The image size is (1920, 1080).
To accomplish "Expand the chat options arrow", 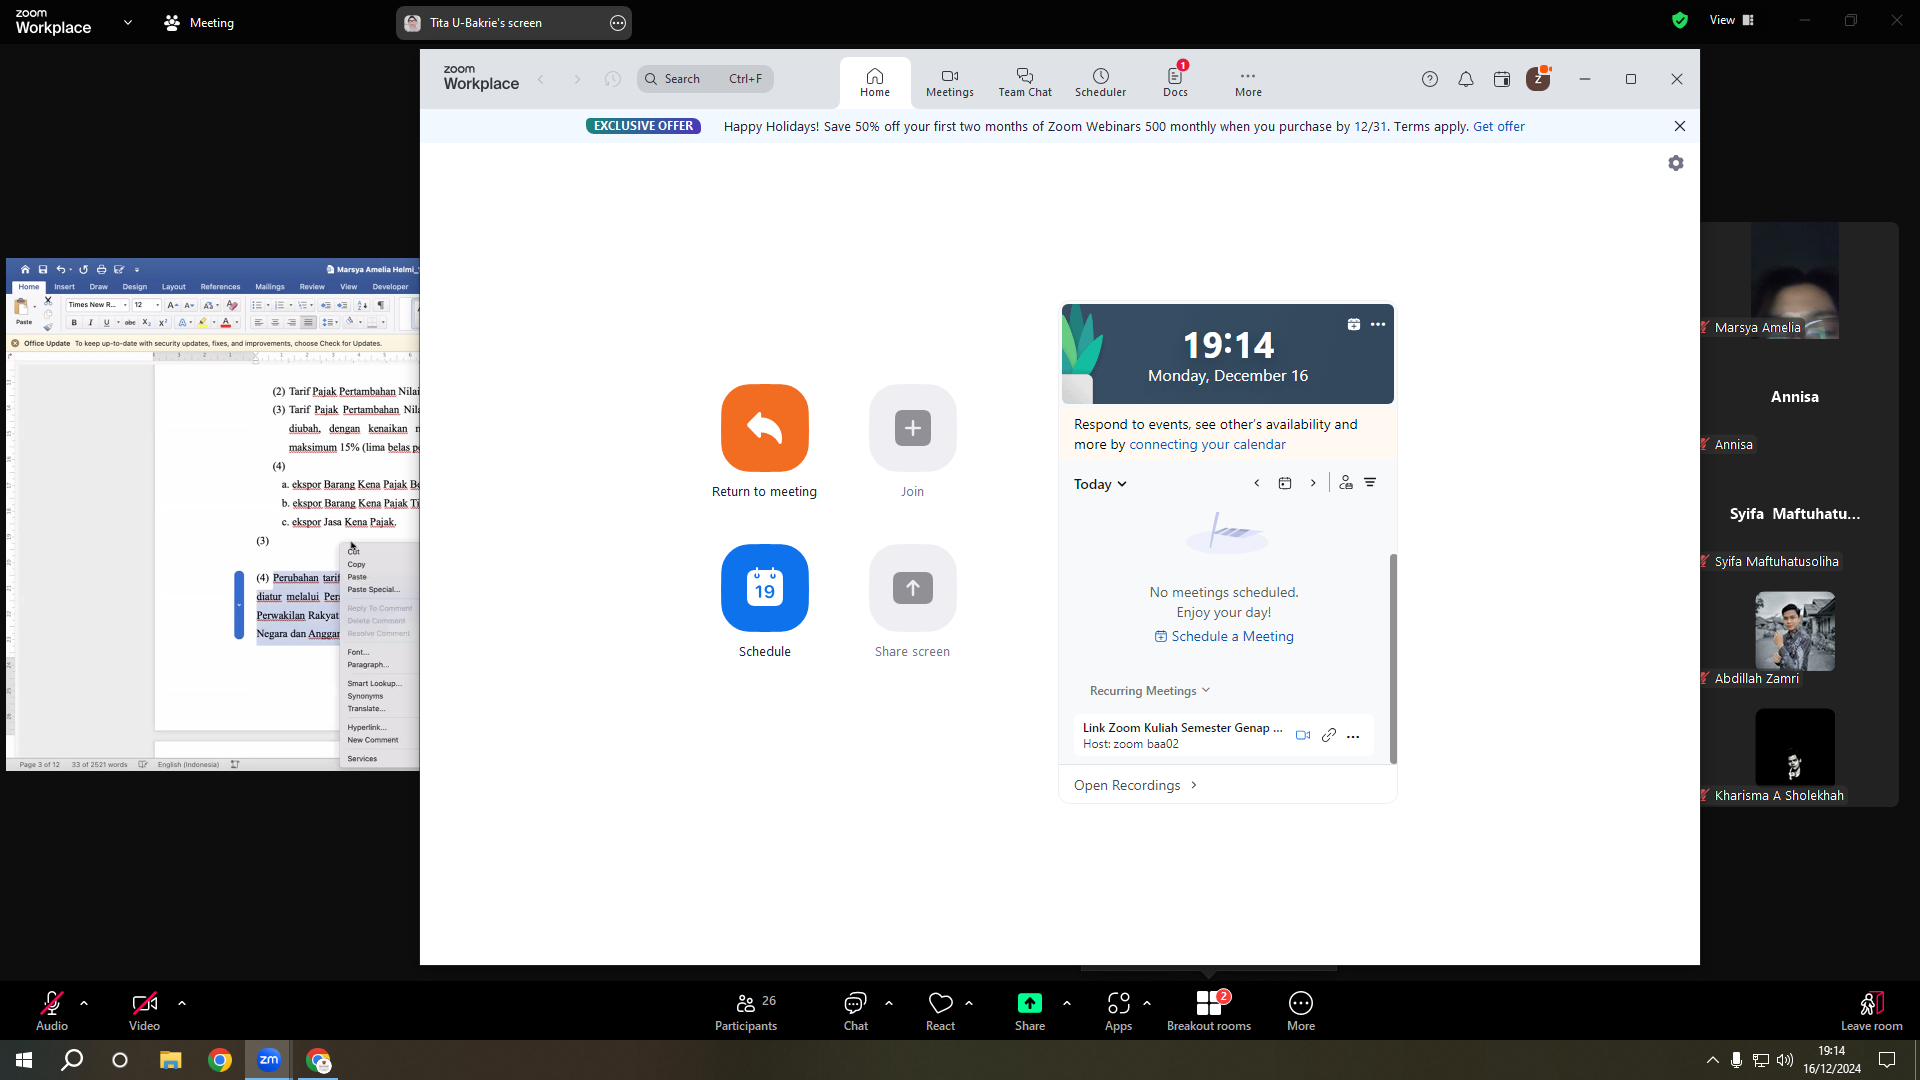I will (889, 1003).
